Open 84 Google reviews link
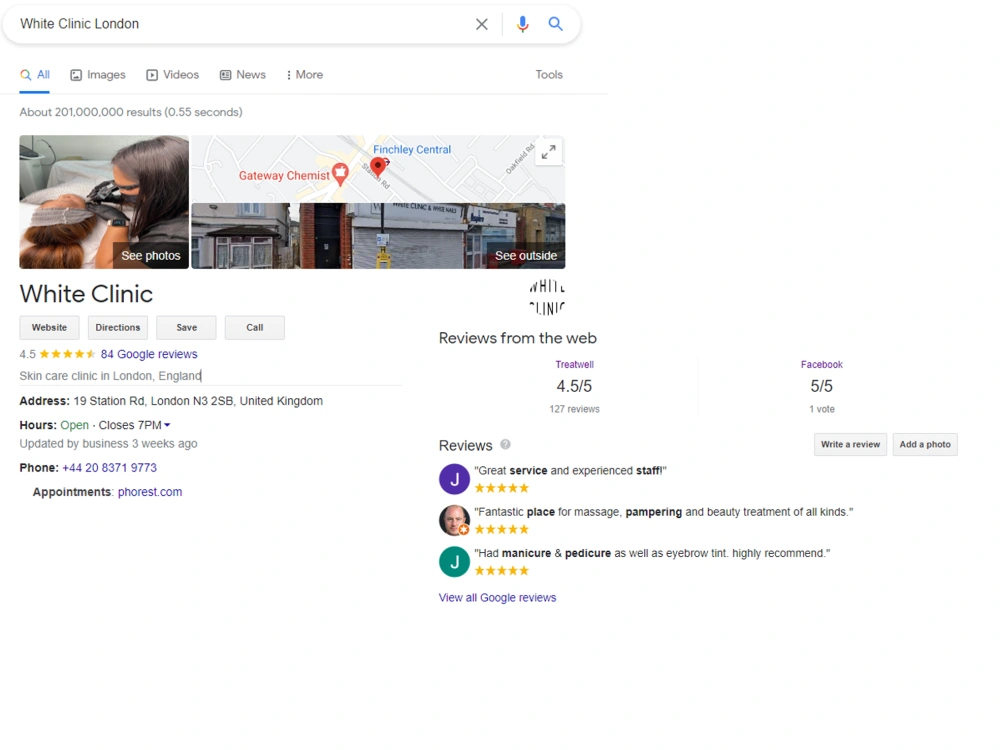This screenshot has width=1000, height=750. [x=149, y=354]
